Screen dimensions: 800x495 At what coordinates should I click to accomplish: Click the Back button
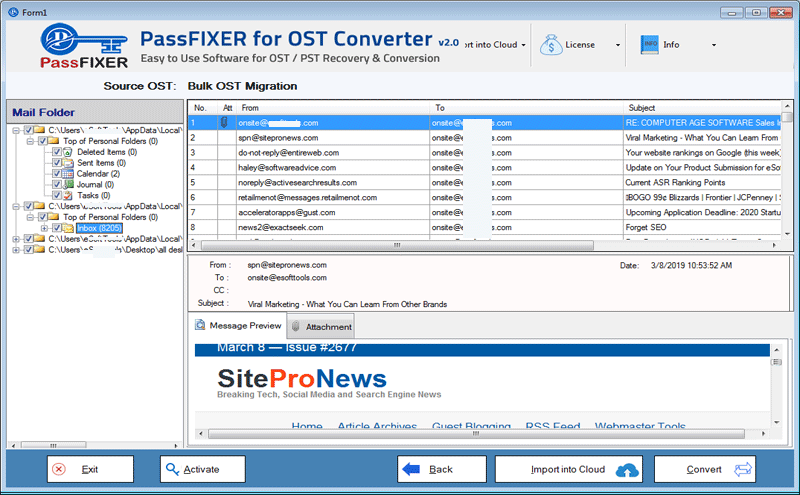pos(442,469)
